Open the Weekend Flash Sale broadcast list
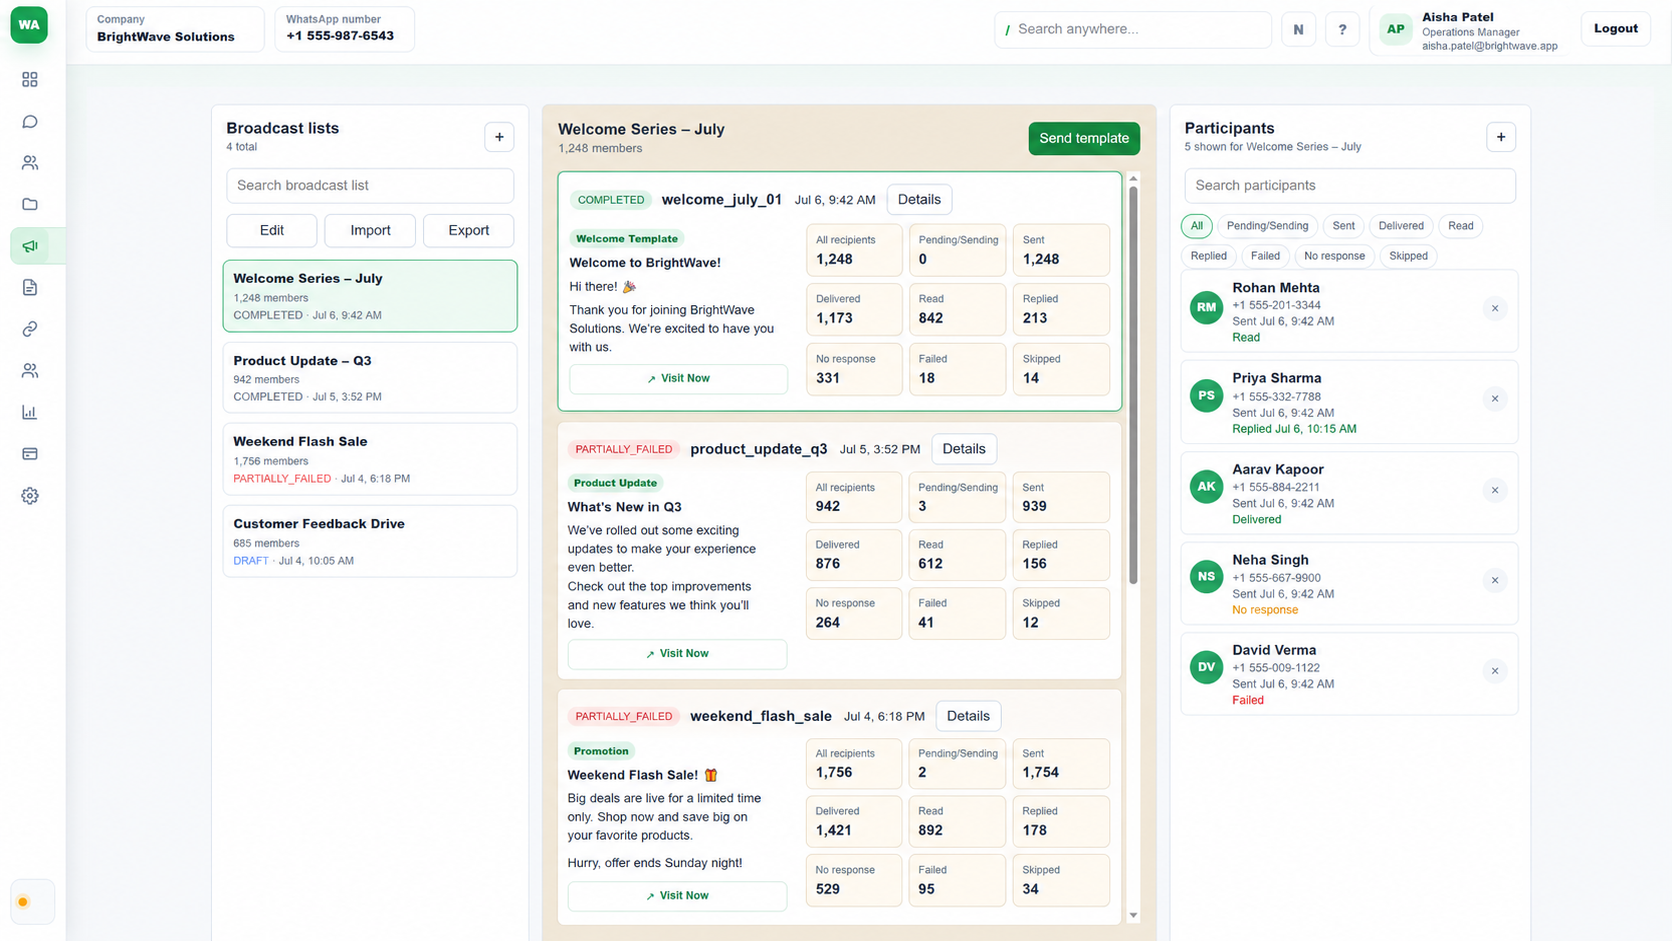Screen dimensions: 1672x941 370,459
